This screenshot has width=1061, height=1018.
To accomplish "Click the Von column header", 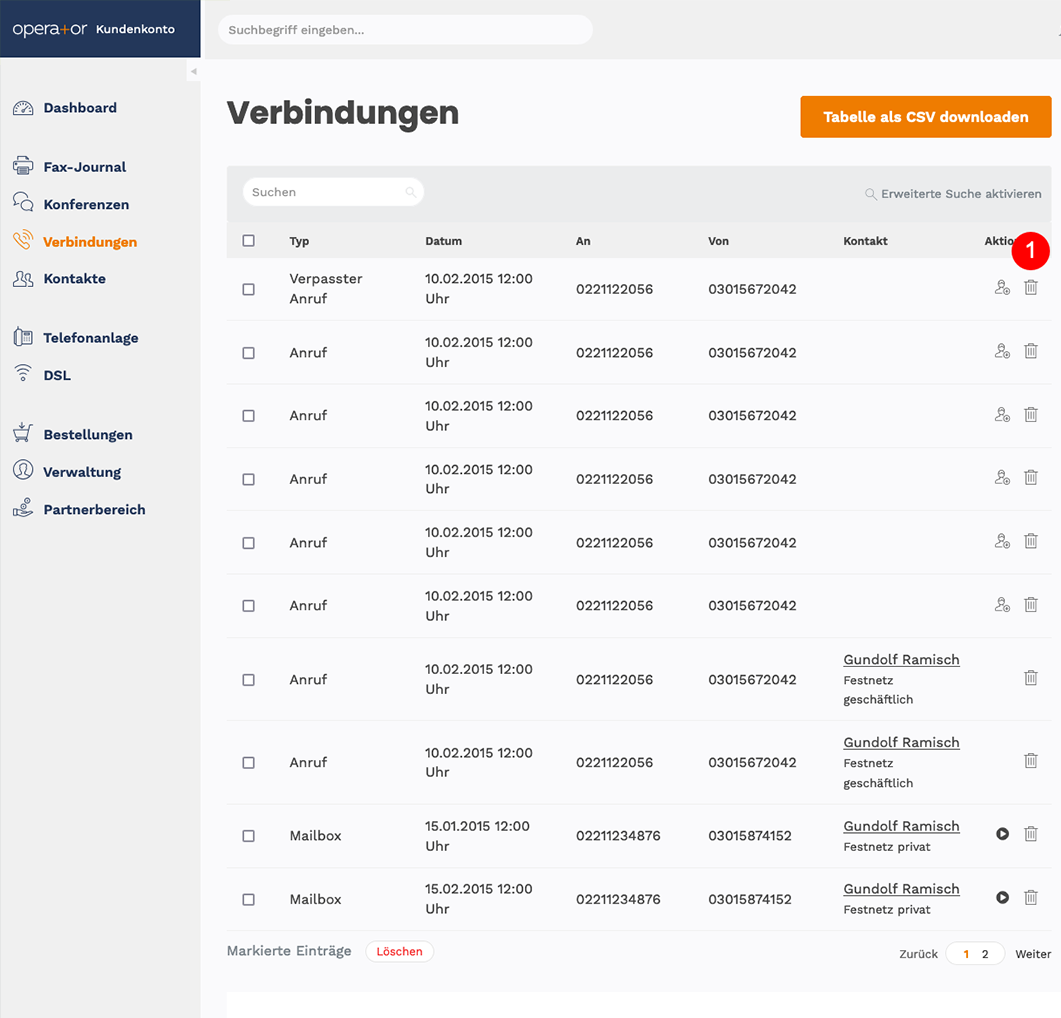I will click(719, 241).
